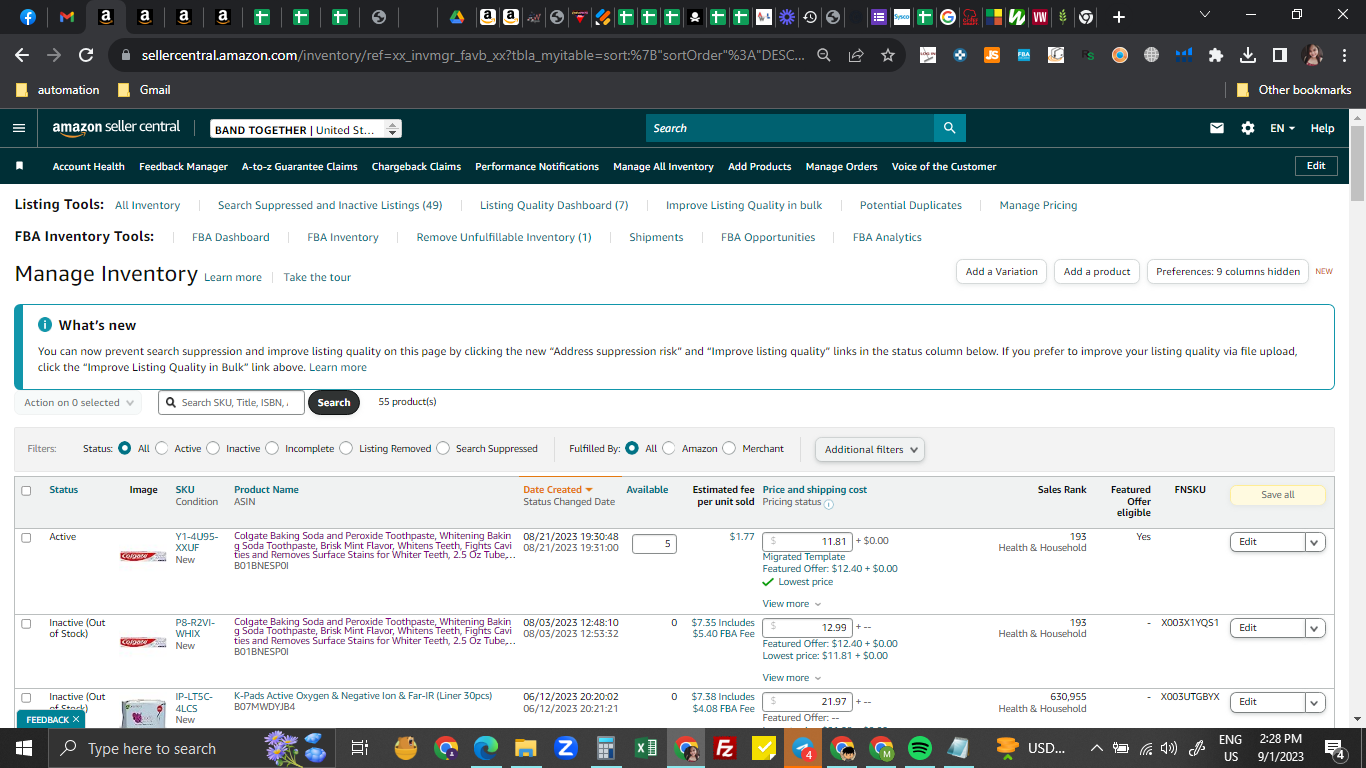Open the Windows Start menu
This screenshot has width=1366, height=768.
24,748
